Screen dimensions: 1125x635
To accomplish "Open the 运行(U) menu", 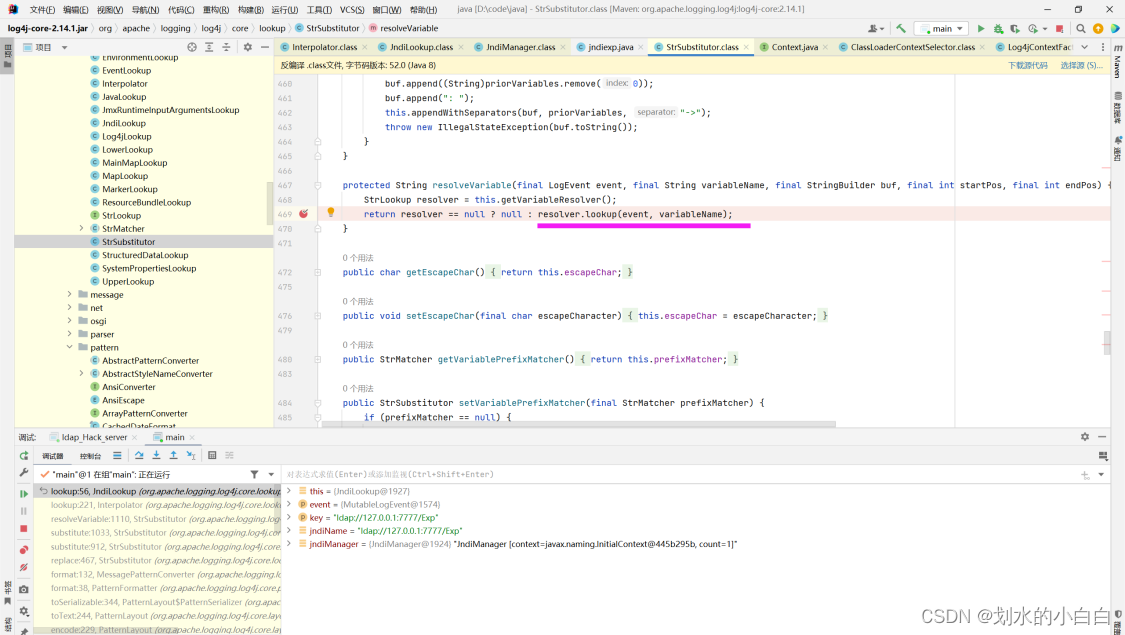I will click(x=284, y=9).
